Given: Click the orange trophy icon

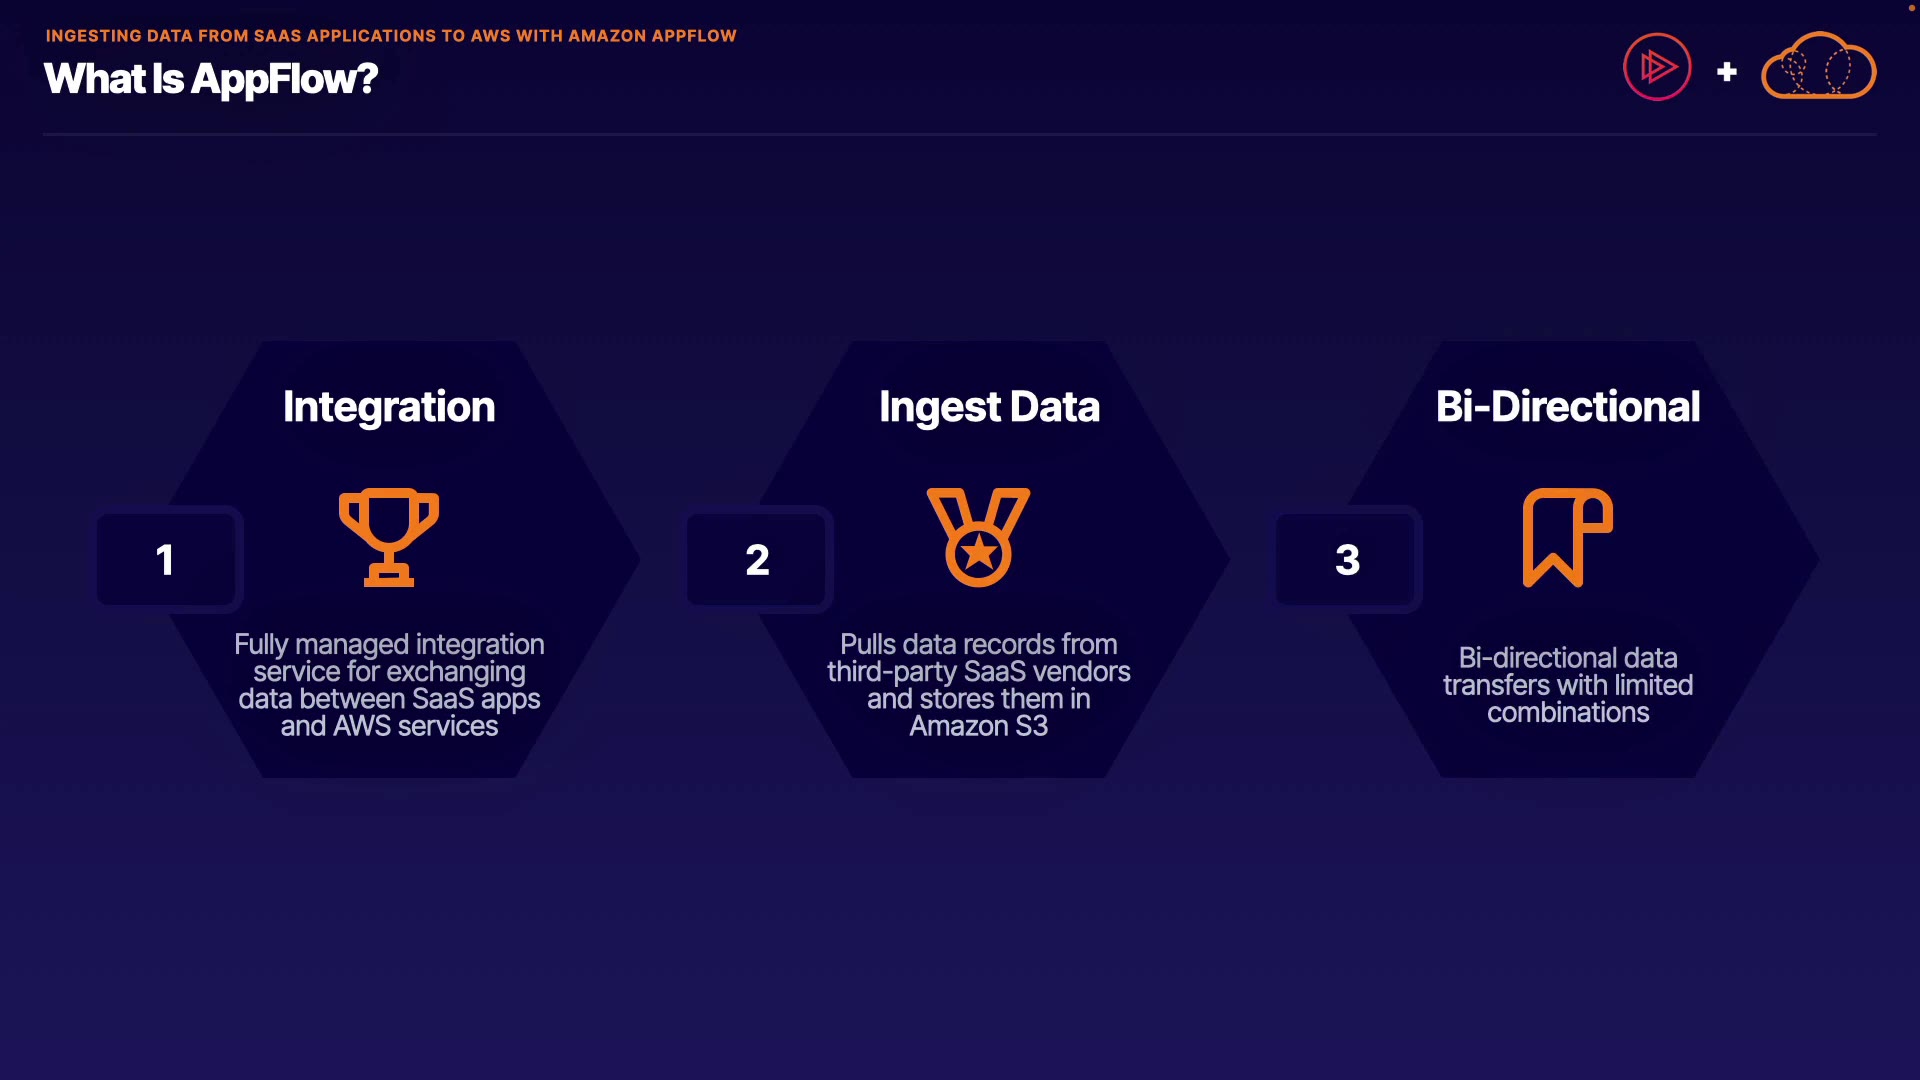Looking at the screenshot, I should 389,537.
